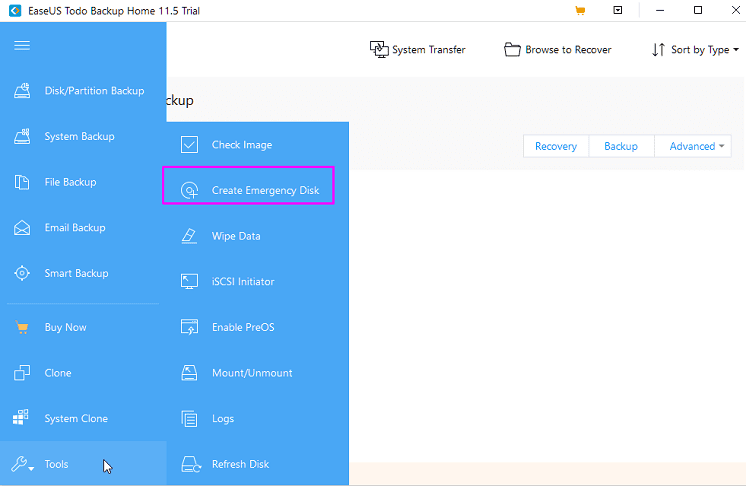Click the Email Backup envelope icon
This screenshot has height=486, width=746.
point(22,228)
